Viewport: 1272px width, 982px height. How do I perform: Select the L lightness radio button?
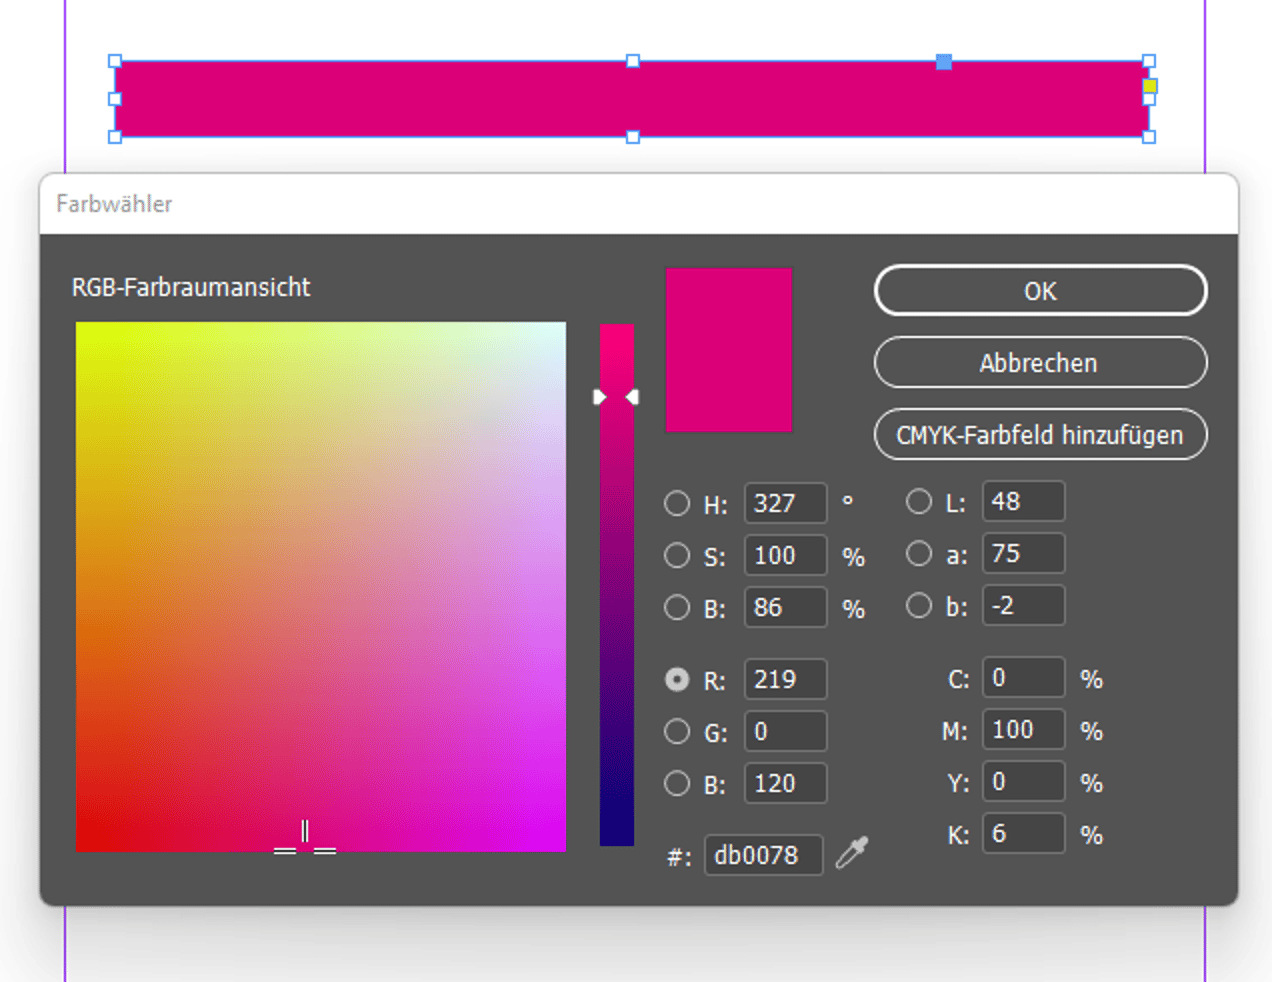(919, 501)
